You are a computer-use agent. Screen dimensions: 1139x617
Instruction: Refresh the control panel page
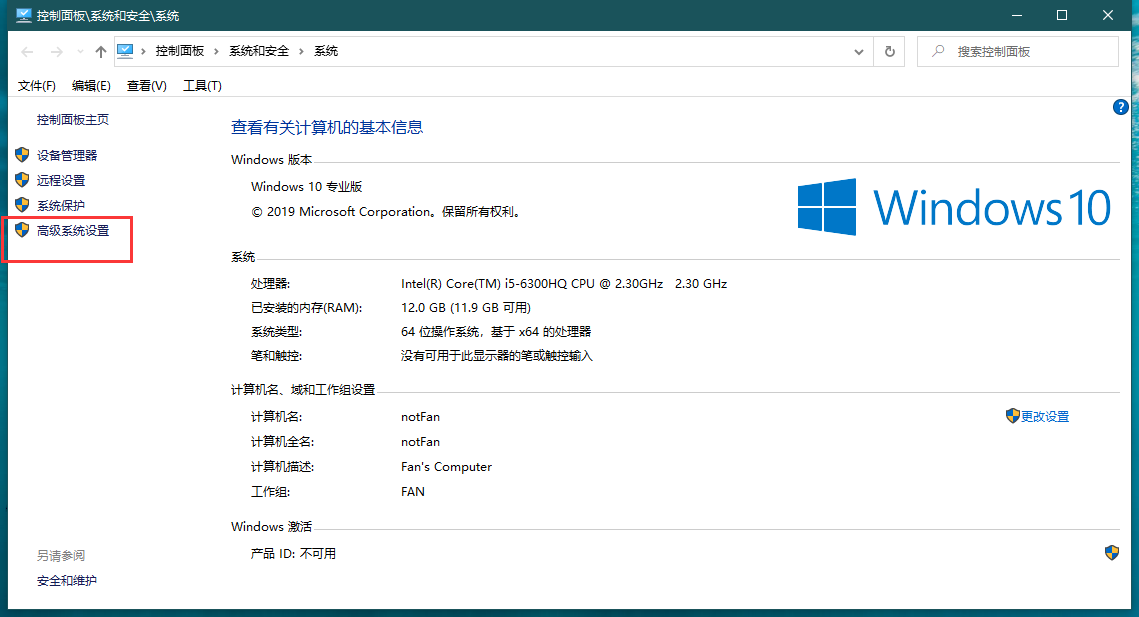click(889, 52)
